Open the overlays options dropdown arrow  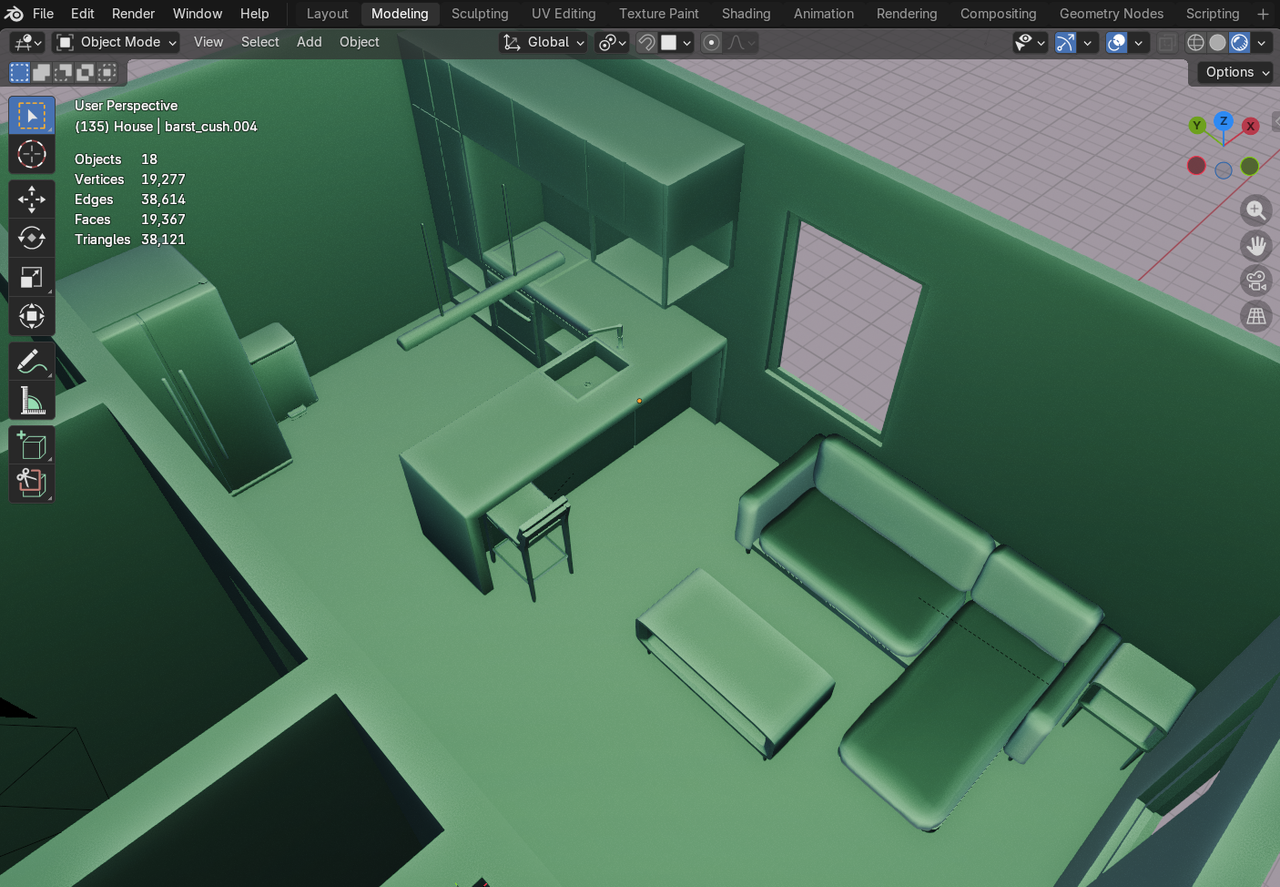pyautogui.click(x=1139, y=42)
